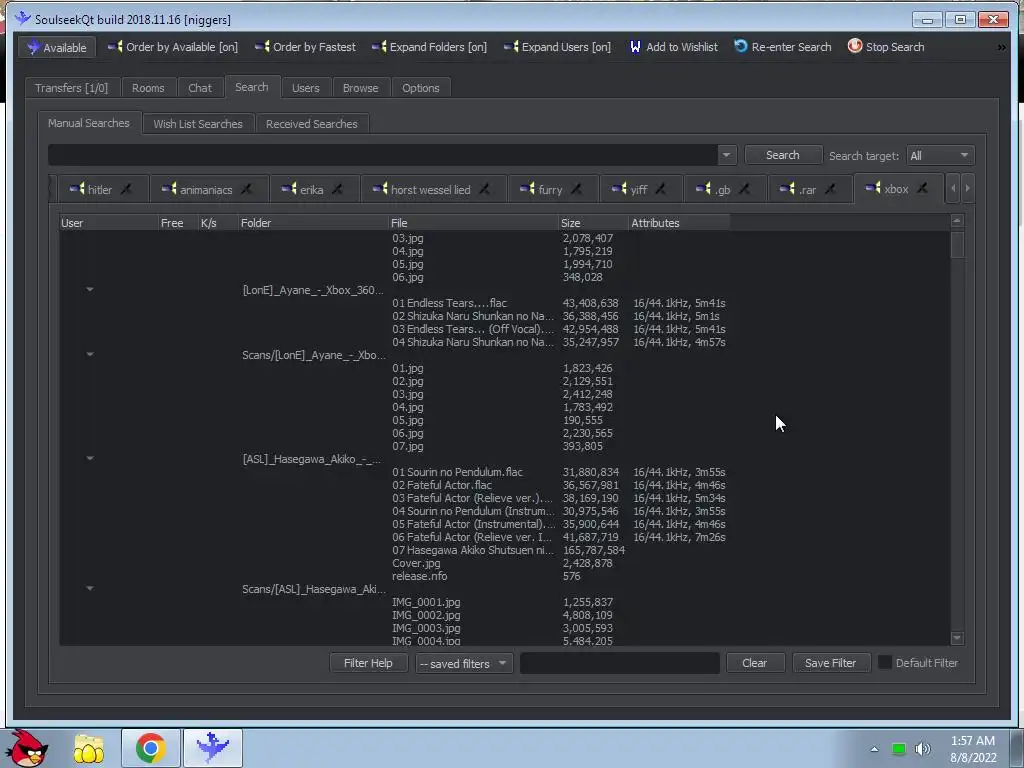Select file release.nfo
The width and height of the screenshot is (1024, 768).
[x=419, y=576]
